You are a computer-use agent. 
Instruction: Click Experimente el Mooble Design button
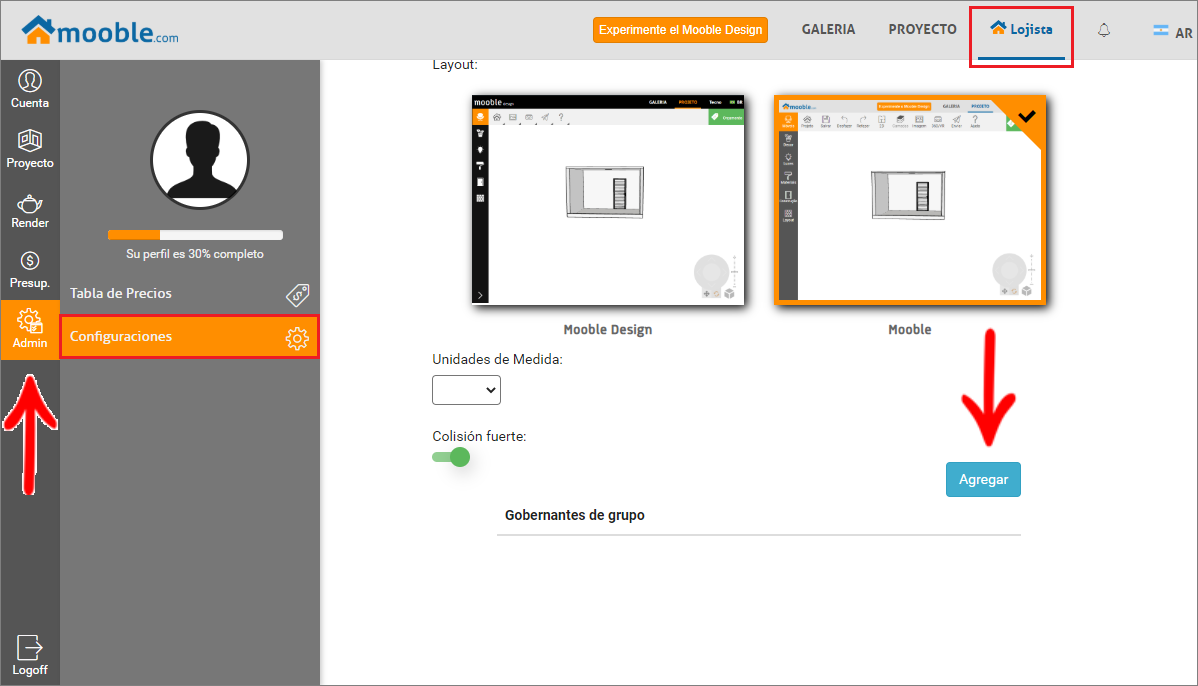coord(680,30)
